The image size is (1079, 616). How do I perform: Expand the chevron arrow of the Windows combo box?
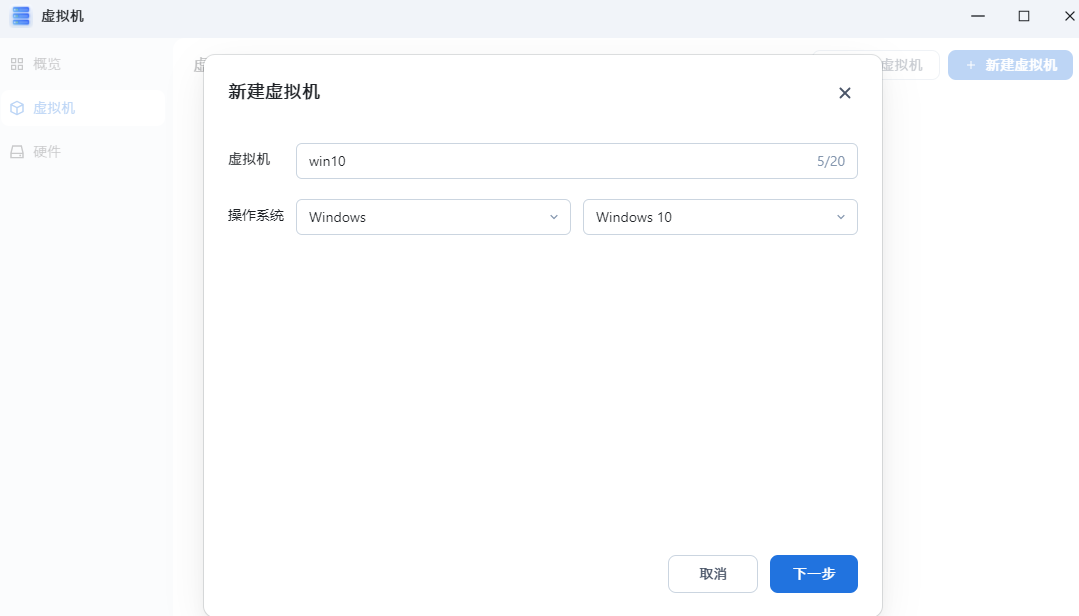(x=553, y=217)
